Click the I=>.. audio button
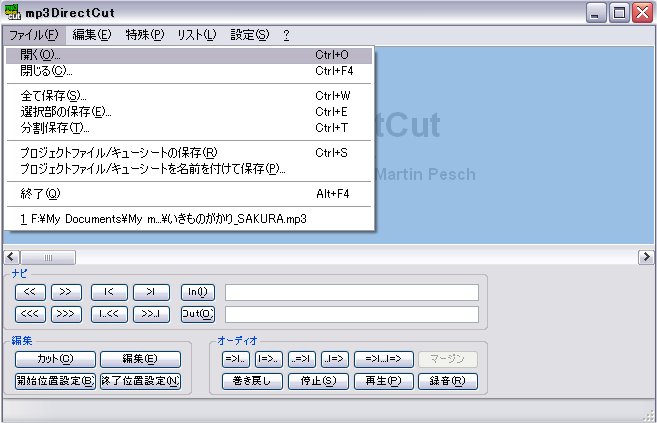The width and height of the screenshot is (657, 423). point(269,359)
